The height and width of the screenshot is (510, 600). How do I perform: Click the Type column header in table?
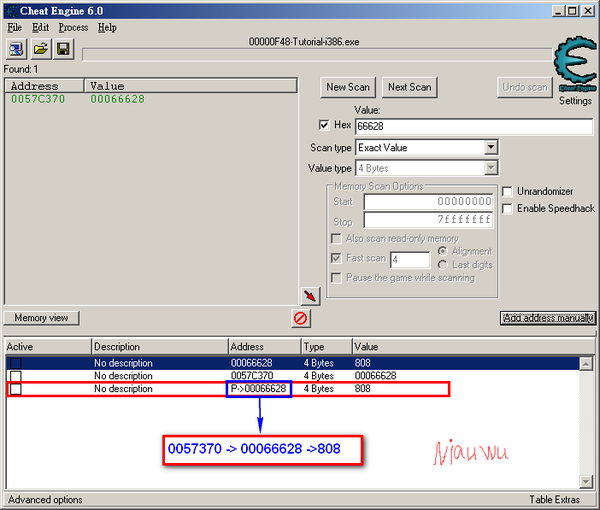pos(326,347)
